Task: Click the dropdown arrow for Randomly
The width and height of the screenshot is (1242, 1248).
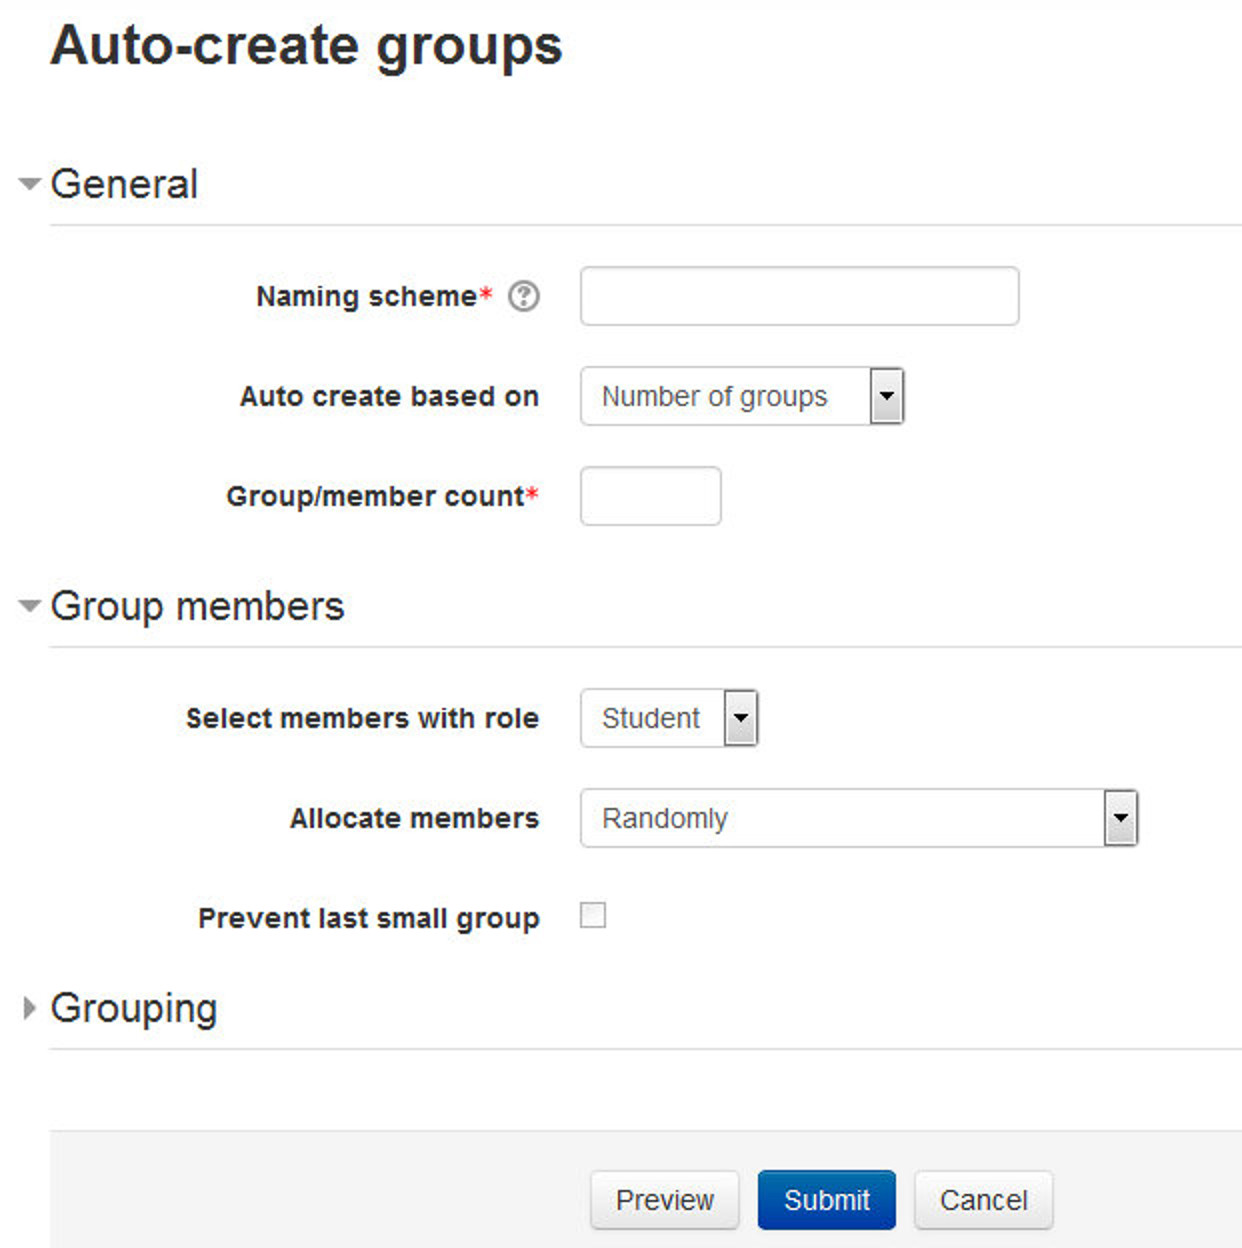Action: pos(1118,818)
